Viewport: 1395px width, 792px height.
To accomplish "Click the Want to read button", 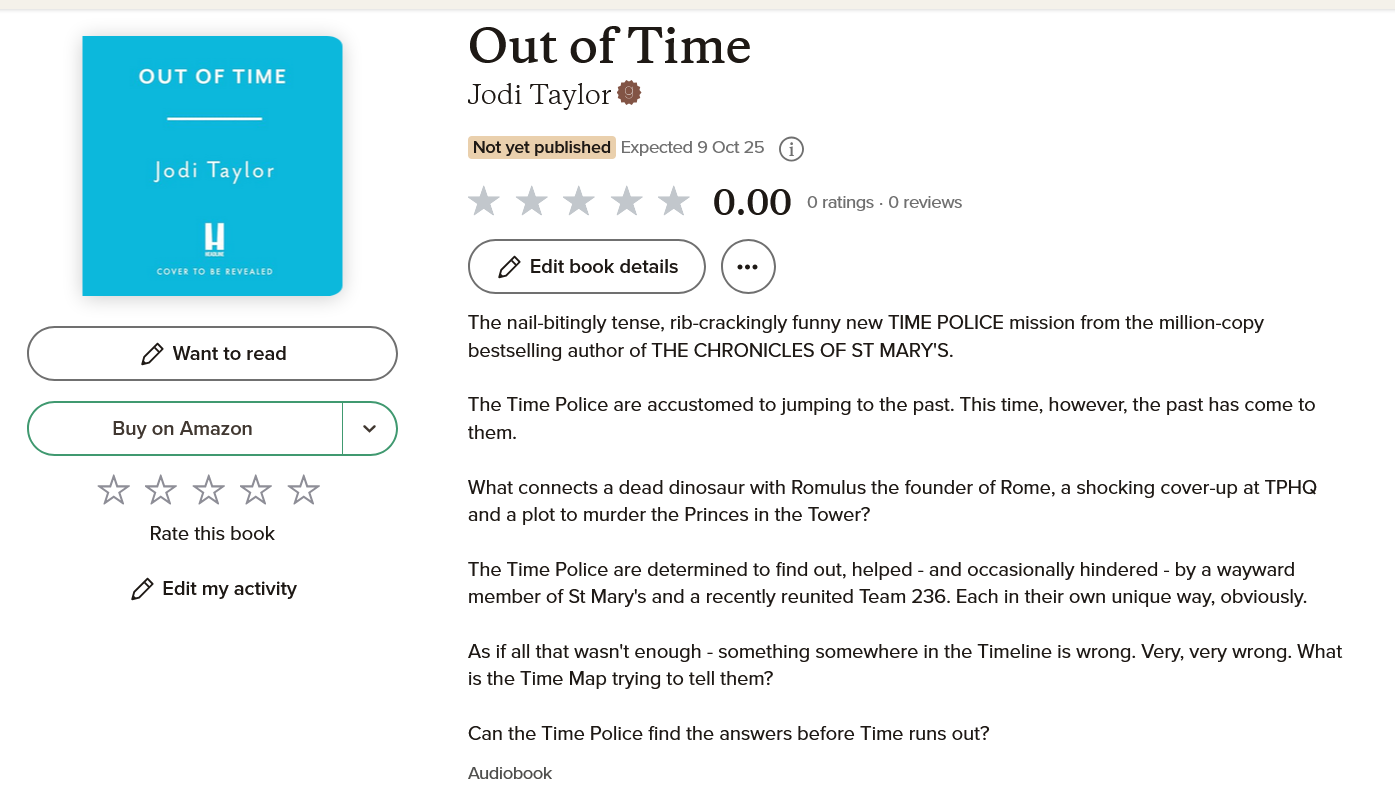I will coord(212,353).
